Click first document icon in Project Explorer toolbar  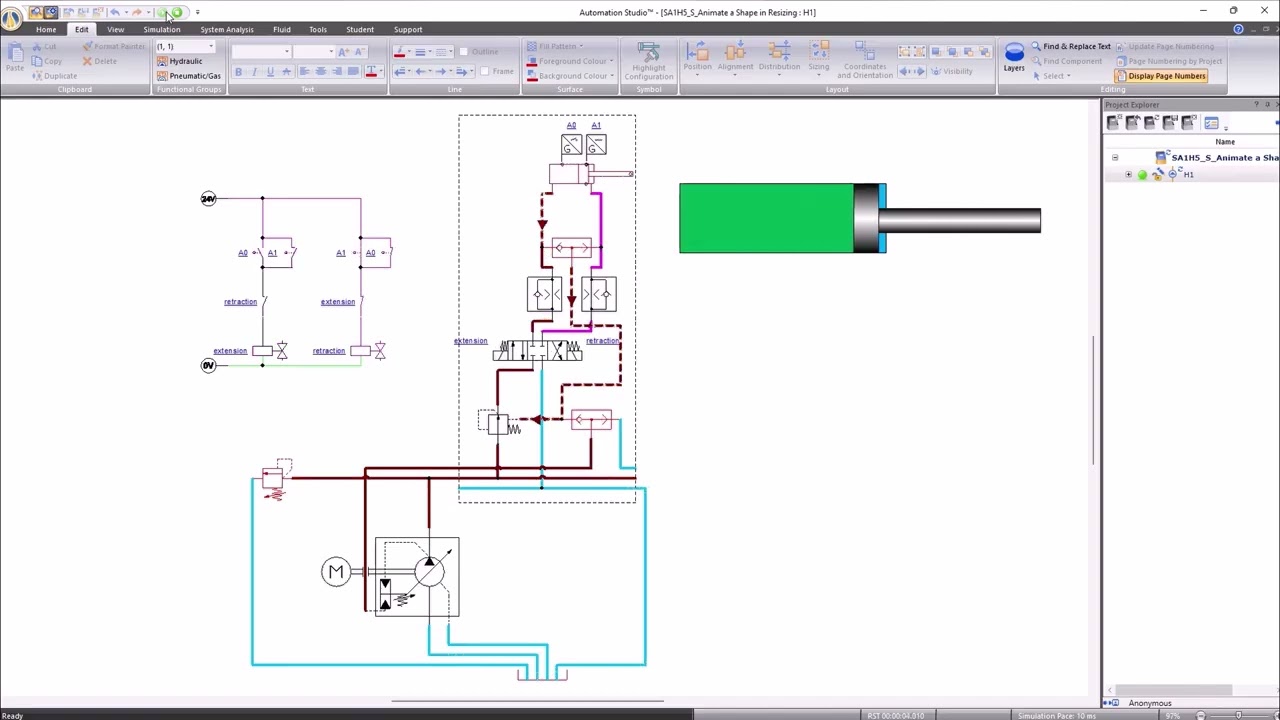[x=1113, y=122]
